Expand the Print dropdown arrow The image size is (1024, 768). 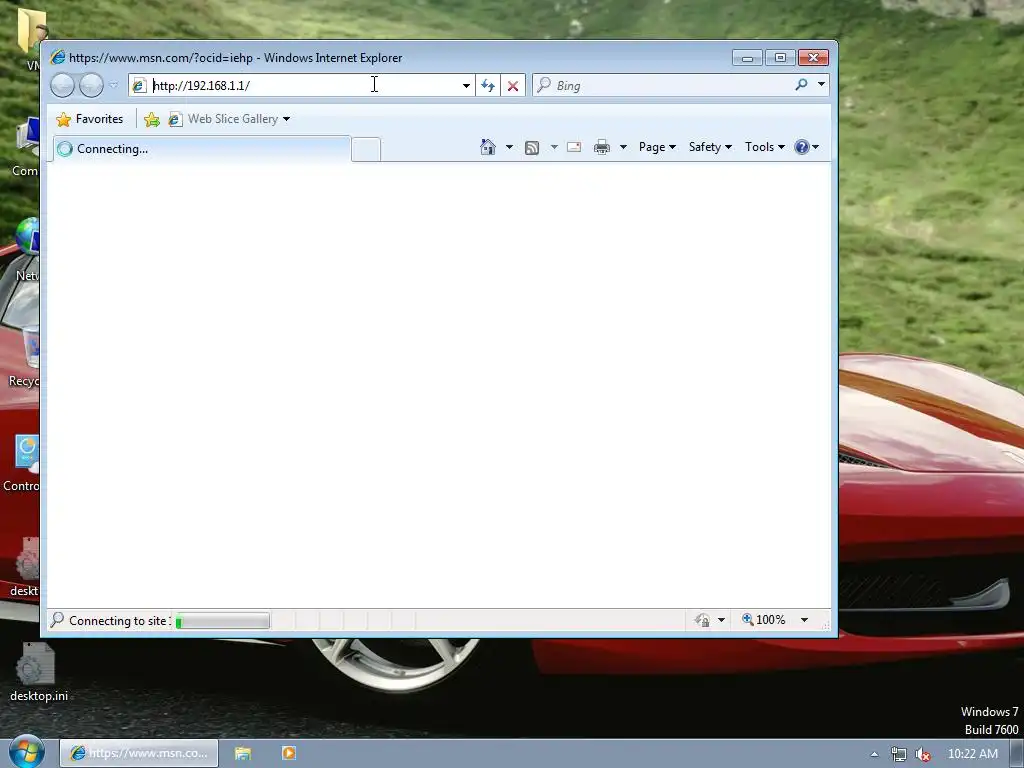623,147
